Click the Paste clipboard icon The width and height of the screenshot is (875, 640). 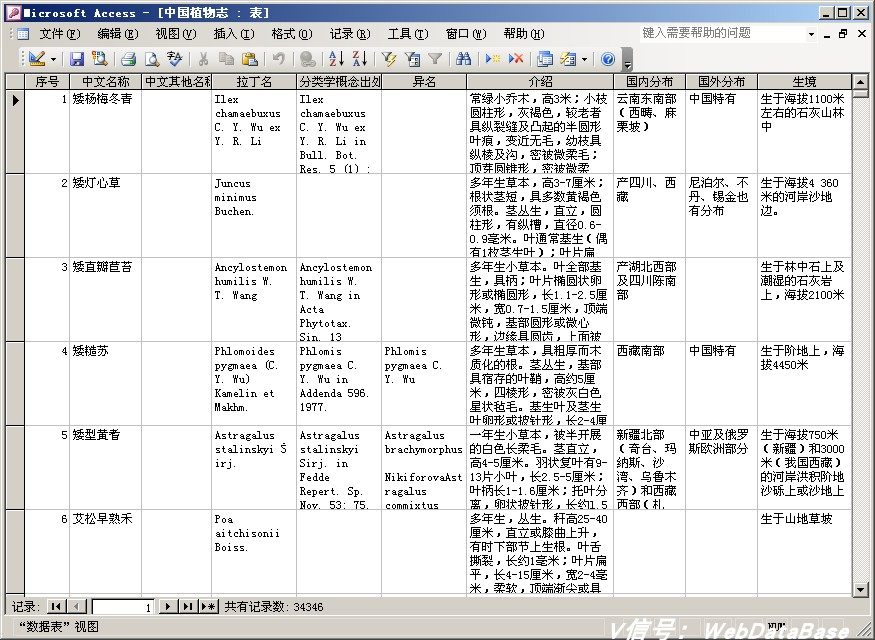(x=249, y=59)
